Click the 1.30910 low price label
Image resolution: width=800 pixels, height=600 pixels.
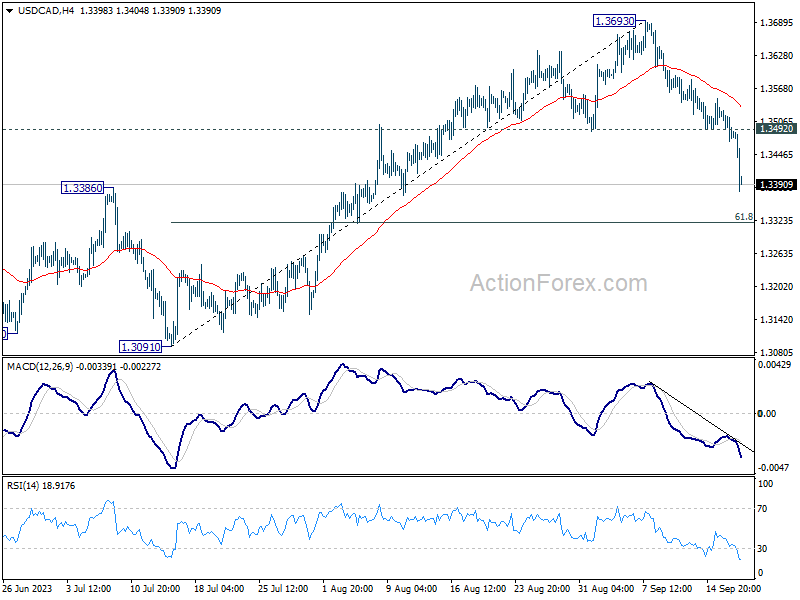coord(140,347)
